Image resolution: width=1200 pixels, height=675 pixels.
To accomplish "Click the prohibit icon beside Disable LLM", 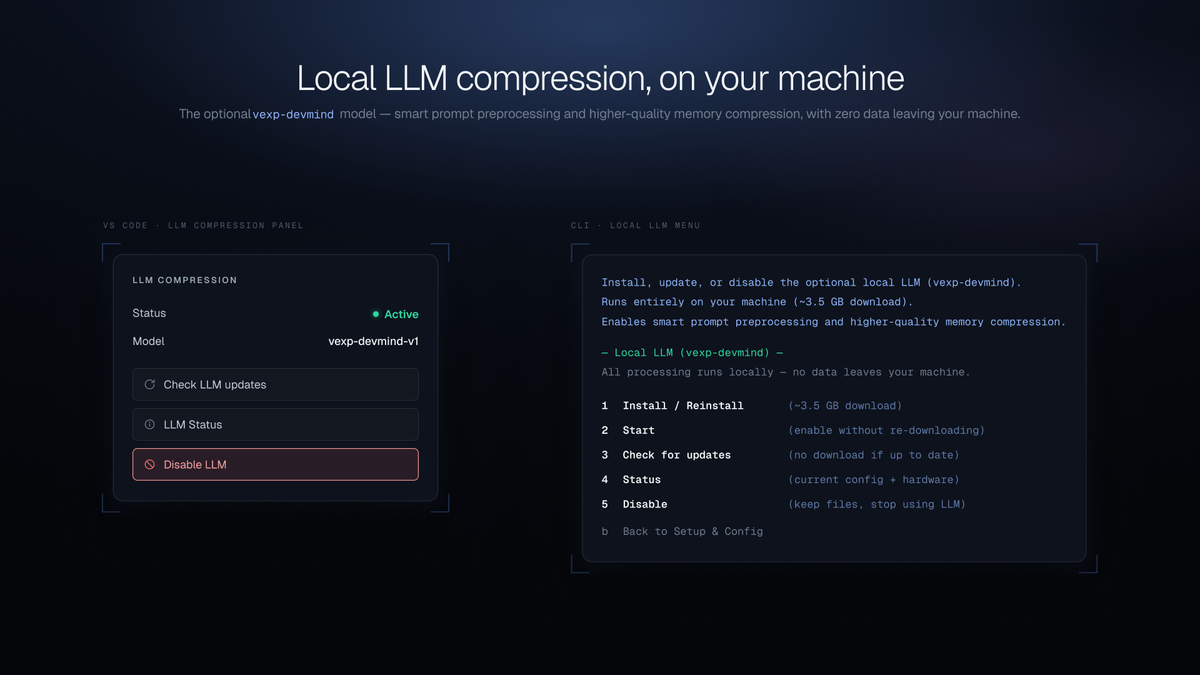I will pos(150,465).
